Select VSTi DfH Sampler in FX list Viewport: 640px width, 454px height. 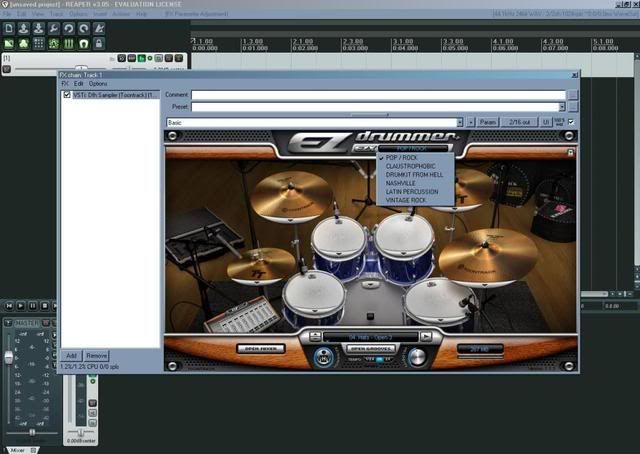pyautogui.click(x=115, y=95)
